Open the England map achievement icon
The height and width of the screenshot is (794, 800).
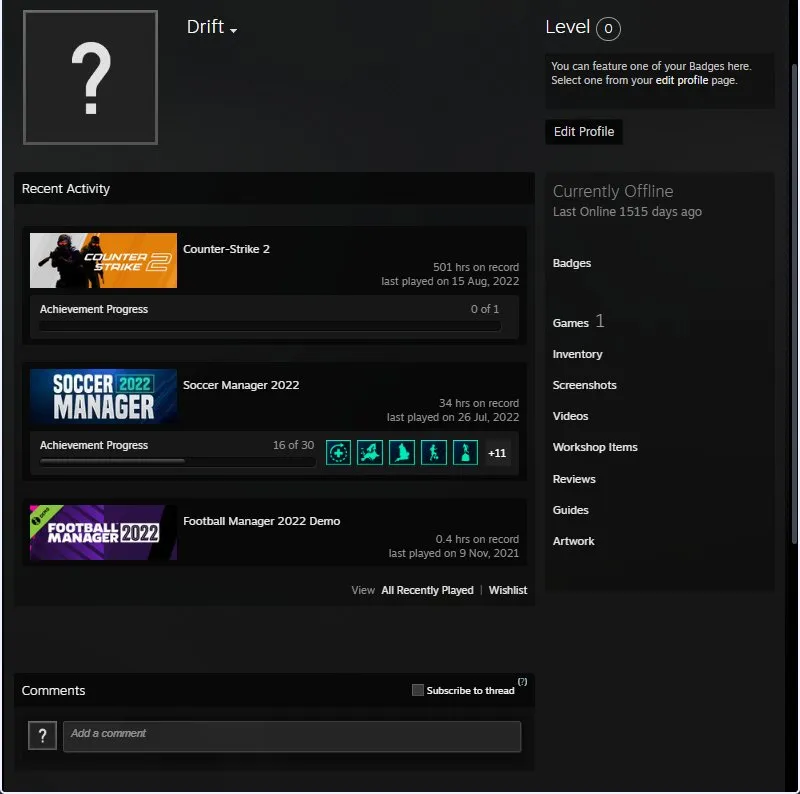point(402,453)
